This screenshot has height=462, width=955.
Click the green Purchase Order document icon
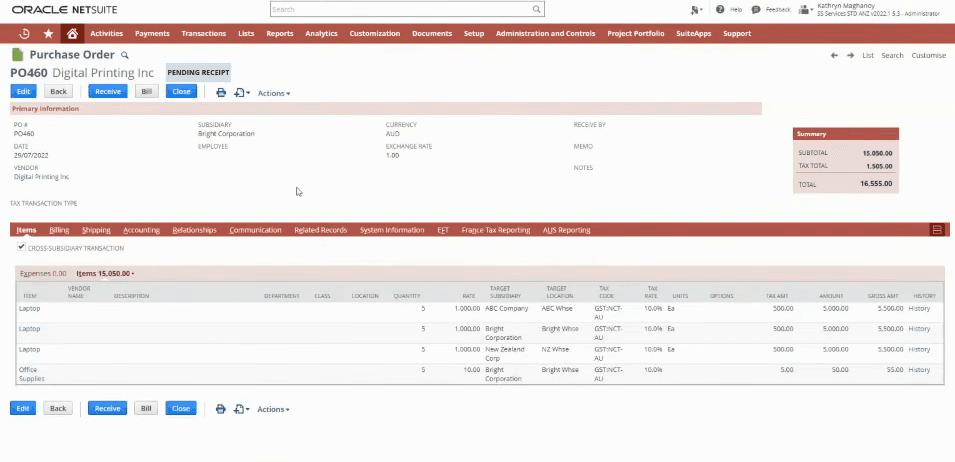(17, 55)
